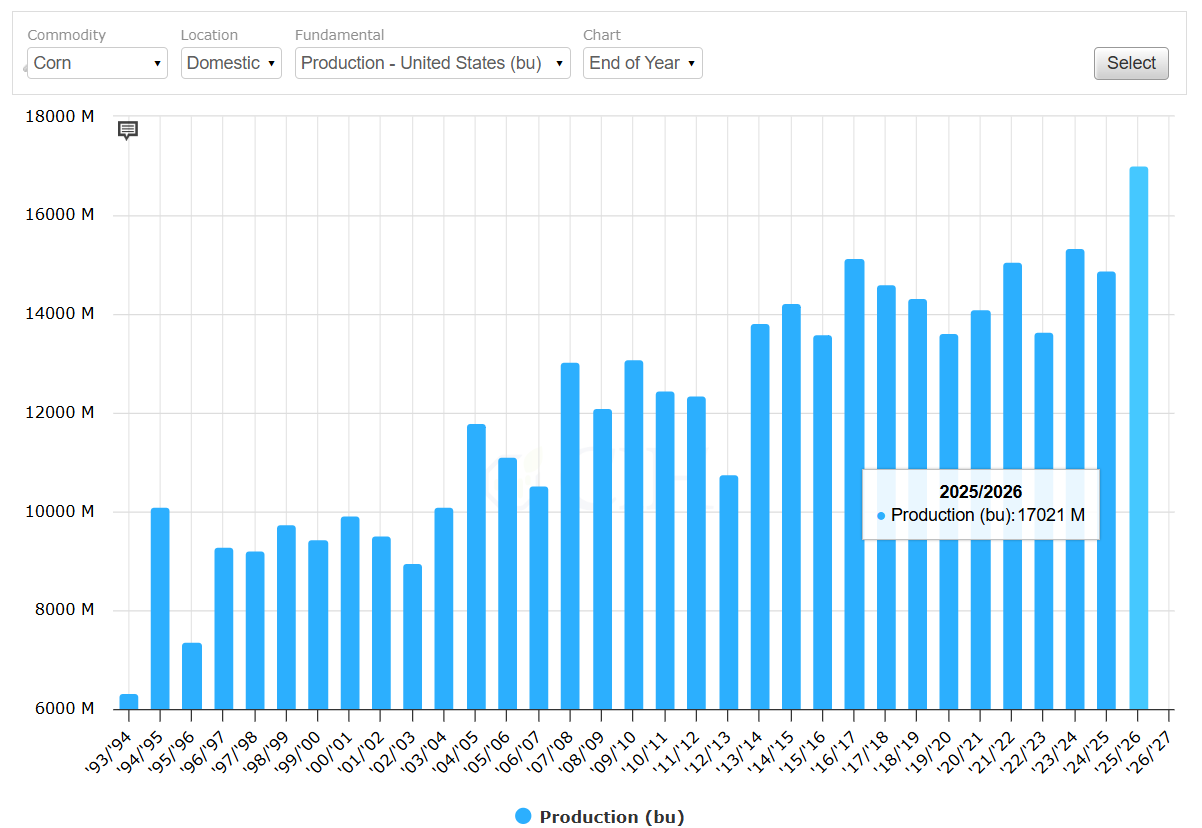Toggle the Production (bu) legend item

click(x=611, y=817)
